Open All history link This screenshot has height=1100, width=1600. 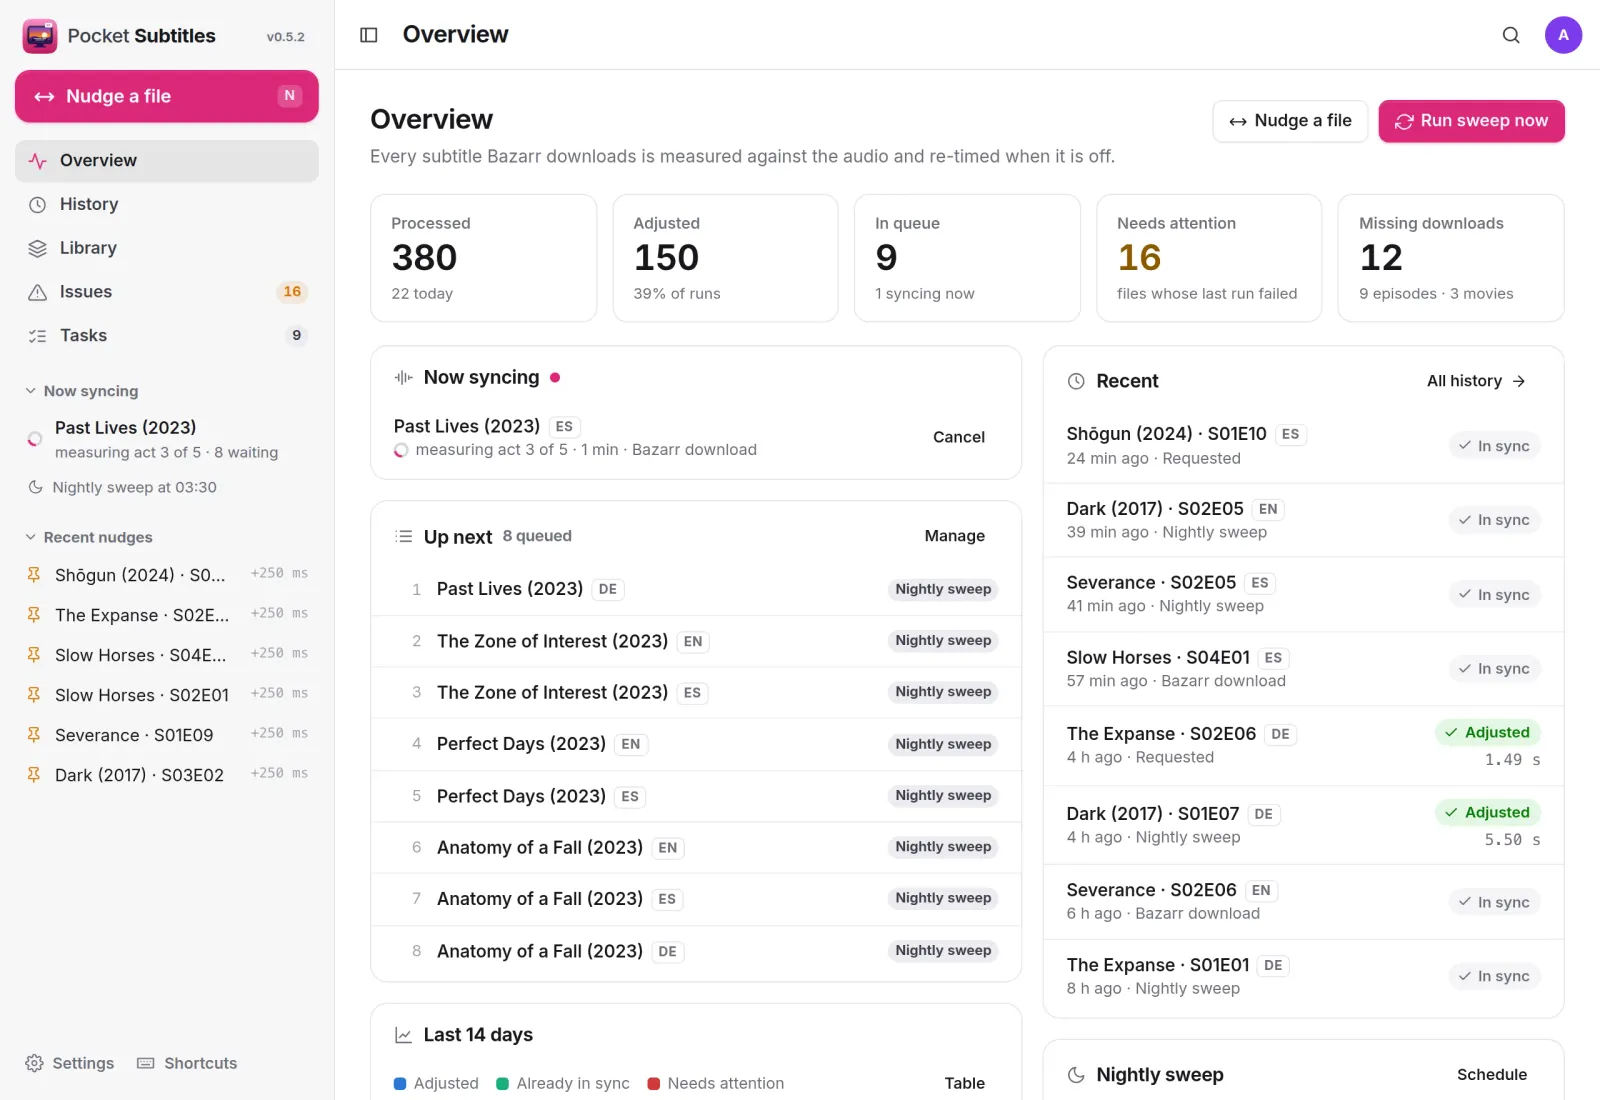(x=1476, y=381)
